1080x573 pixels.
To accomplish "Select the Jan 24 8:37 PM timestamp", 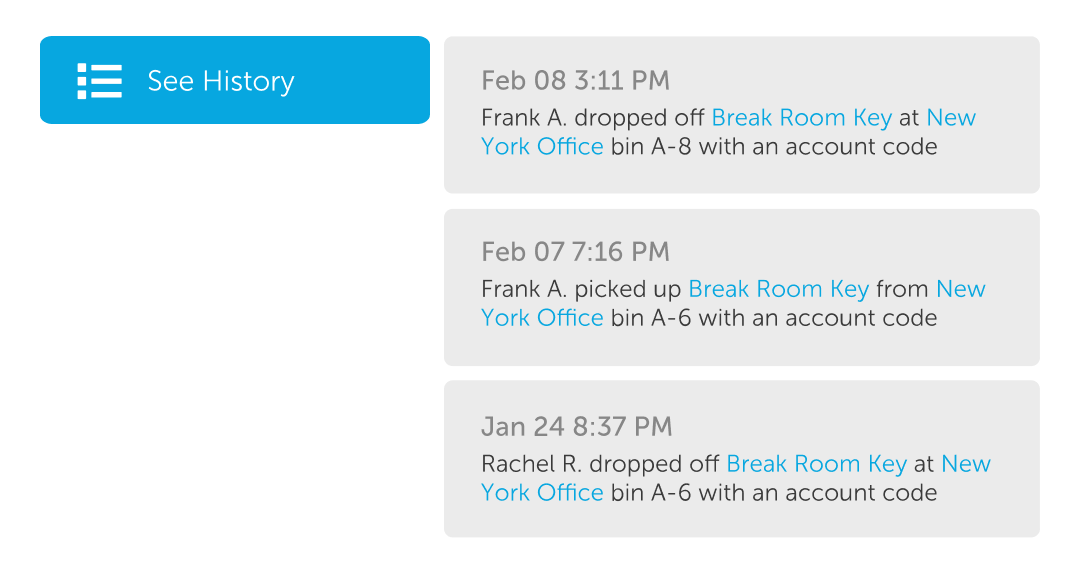I will (577, 427).
